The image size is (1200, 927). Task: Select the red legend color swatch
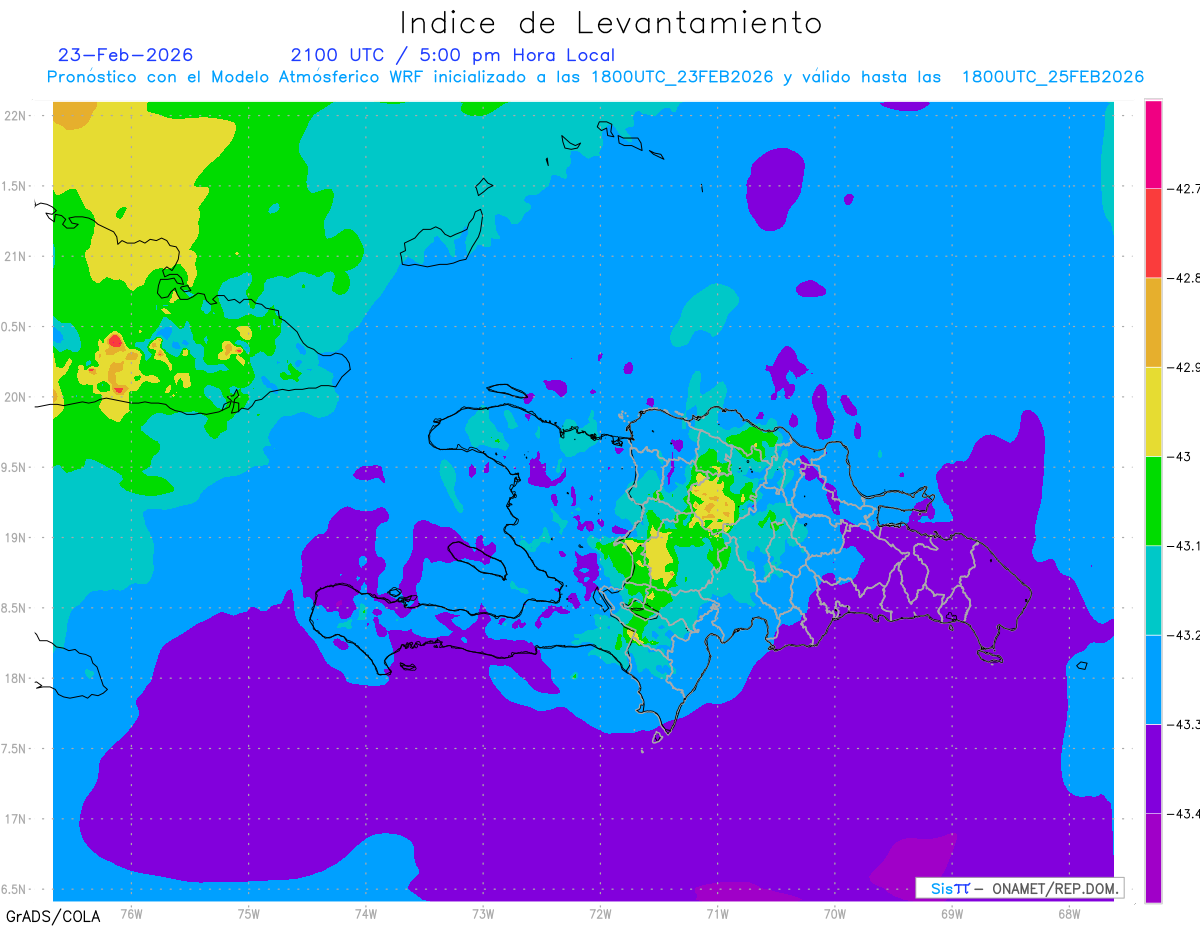(x=1153, y=233)
